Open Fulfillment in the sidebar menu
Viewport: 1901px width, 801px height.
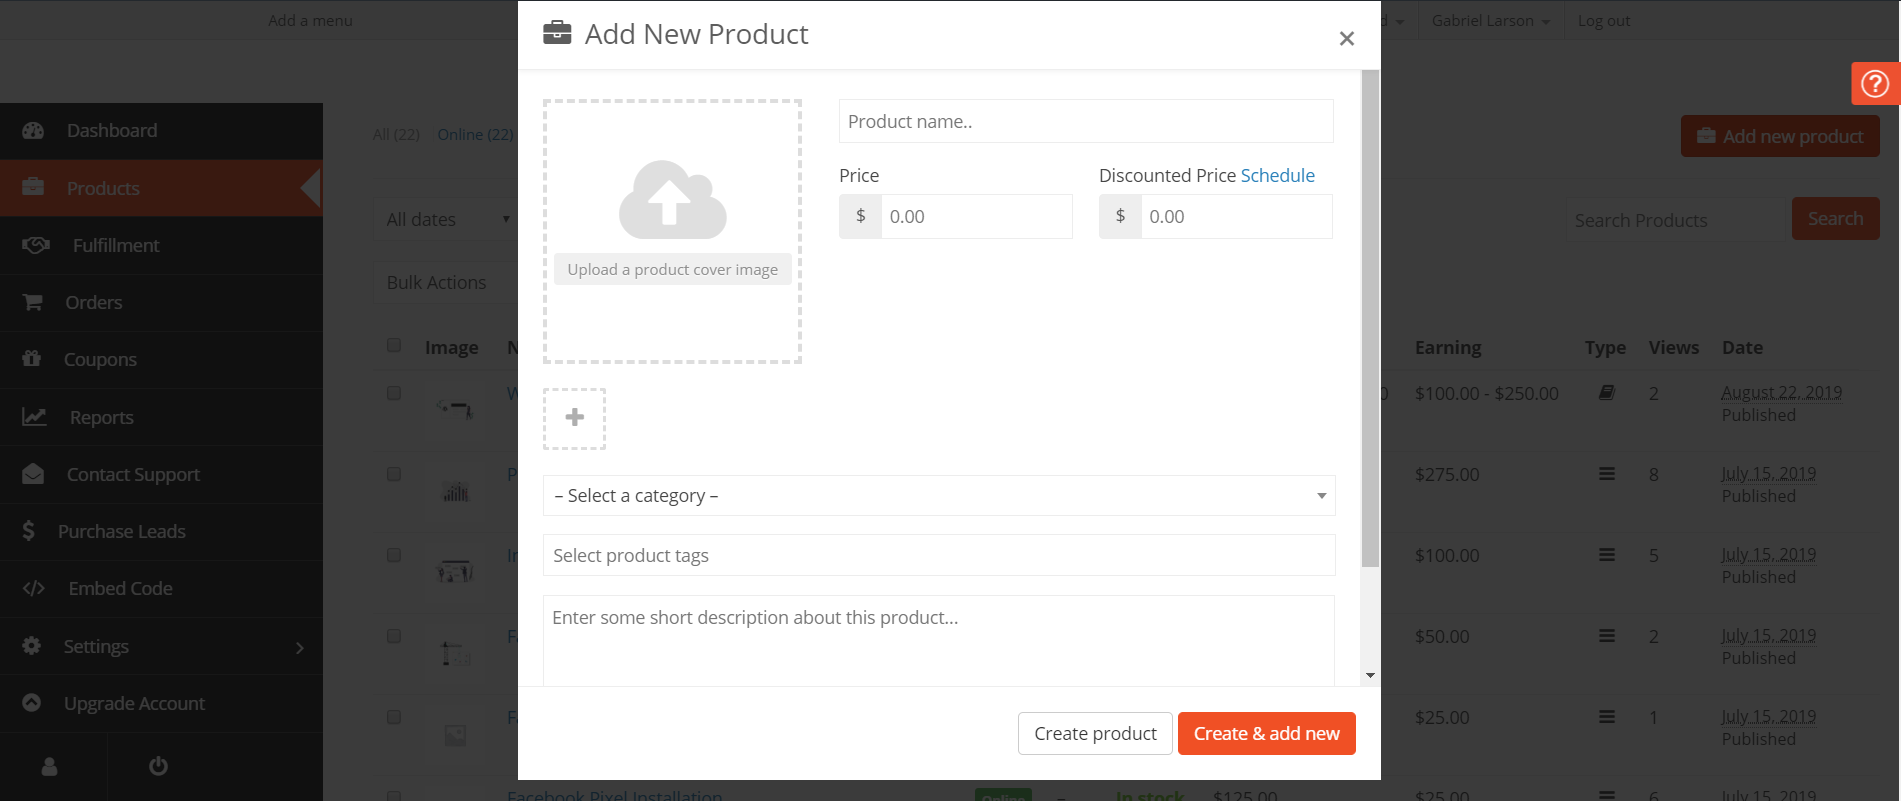click(x=115, y=246)
